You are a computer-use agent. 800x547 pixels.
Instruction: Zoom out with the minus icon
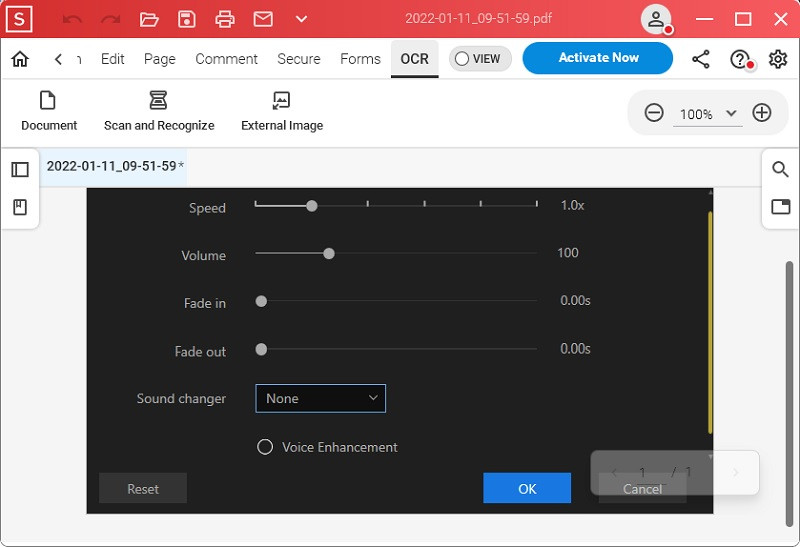tap(654, 113)
